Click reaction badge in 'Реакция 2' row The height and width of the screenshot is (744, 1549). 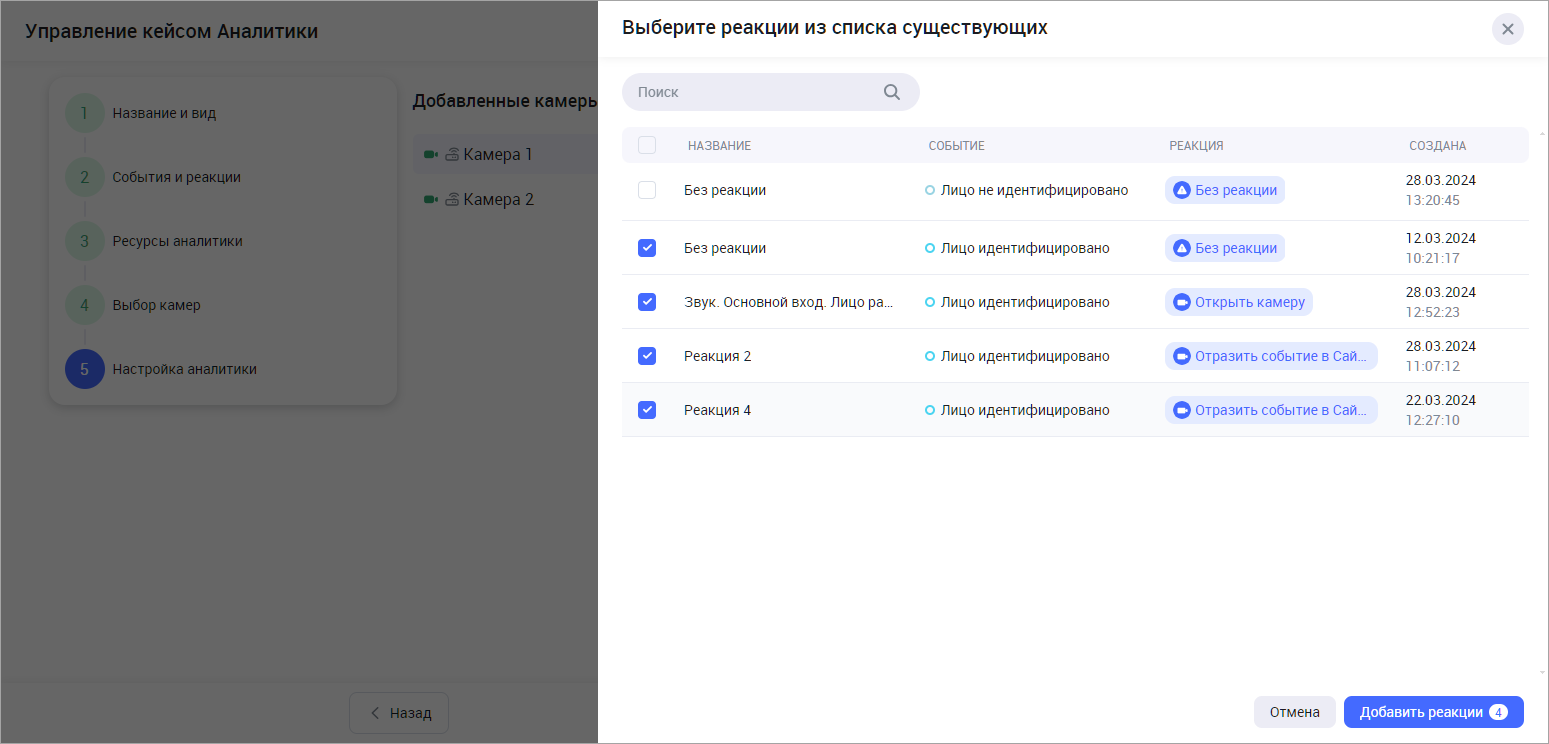1270,356
